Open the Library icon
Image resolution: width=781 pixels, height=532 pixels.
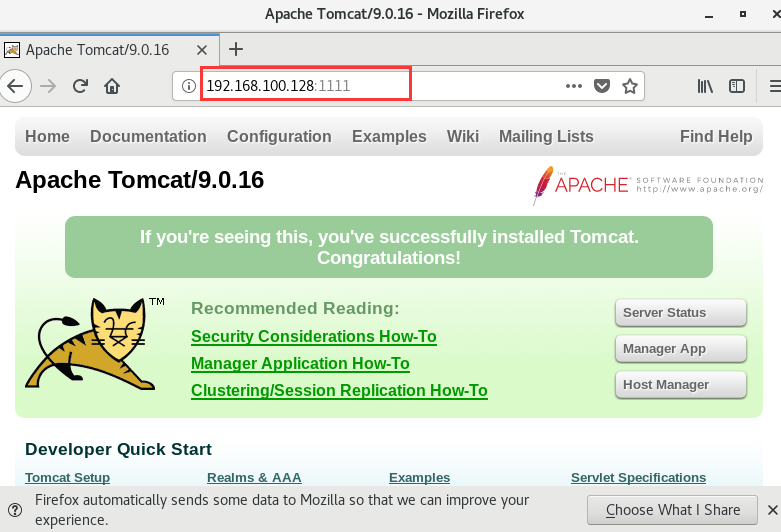click(705, 86)
